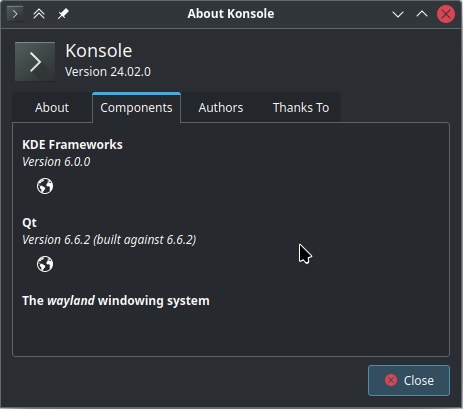Minimize the About Konsole dialog

pyautogui.click(x=398, y=14)
